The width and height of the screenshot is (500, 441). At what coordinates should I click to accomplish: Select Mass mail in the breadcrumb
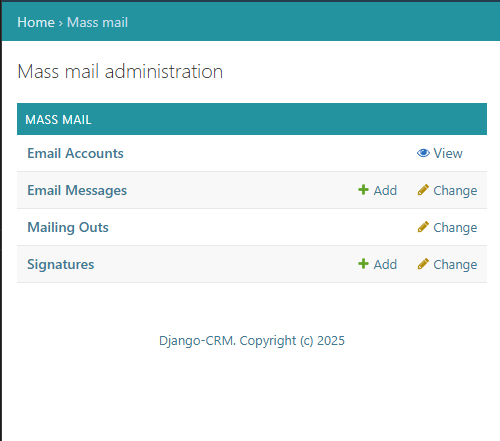[97, 22]
